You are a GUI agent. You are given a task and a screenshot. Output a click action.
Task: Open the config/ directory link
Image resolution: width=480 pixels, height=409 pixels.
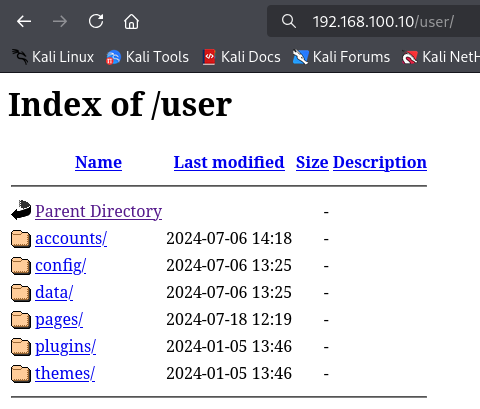(61, 266)
